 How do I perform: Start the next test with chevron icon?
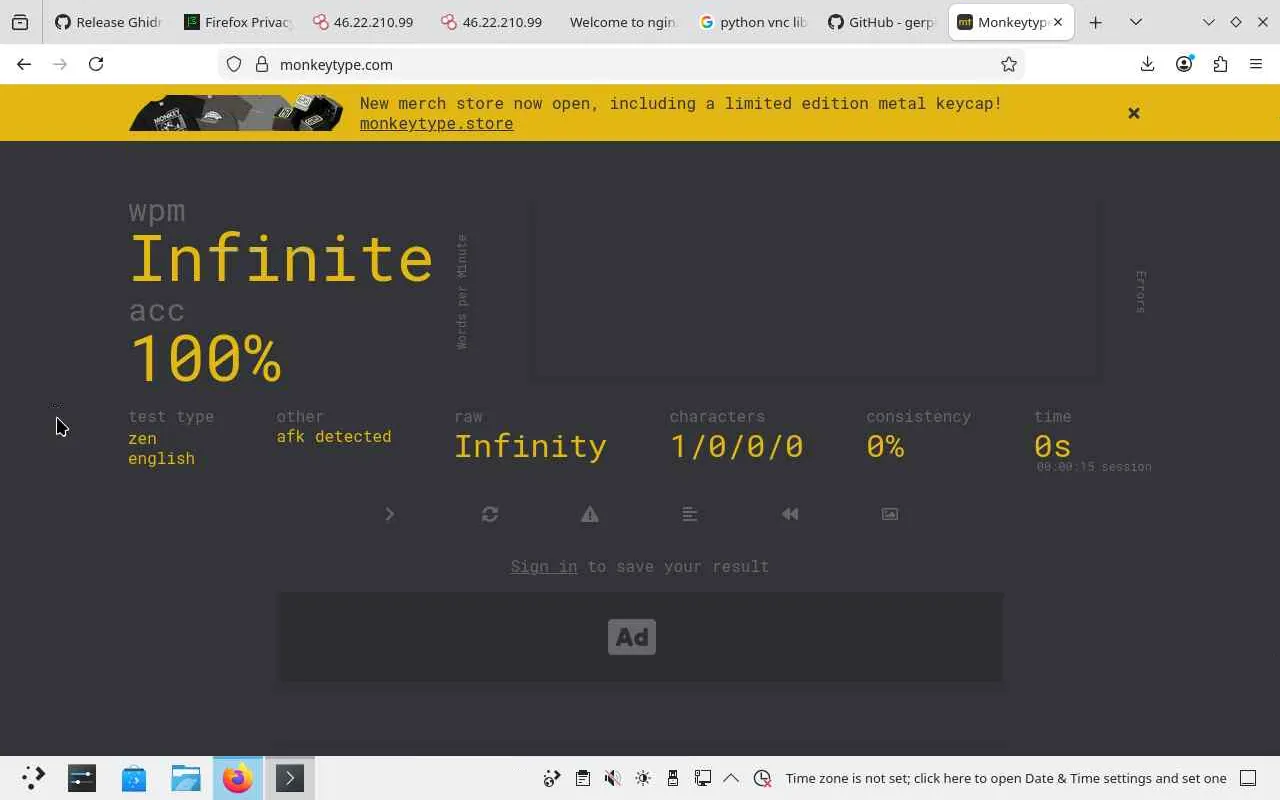tap(390, 514)
